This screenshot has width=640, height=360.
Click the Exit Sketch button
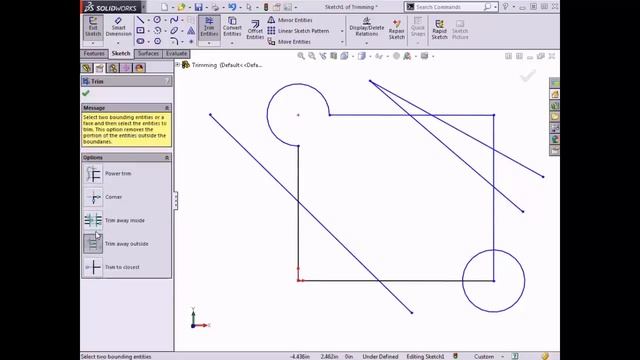93,27
